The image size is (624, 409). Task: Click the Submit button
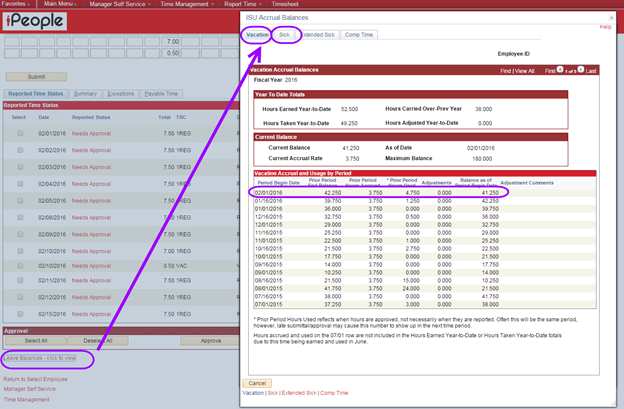pyautogui.click(x=36, y=77)
